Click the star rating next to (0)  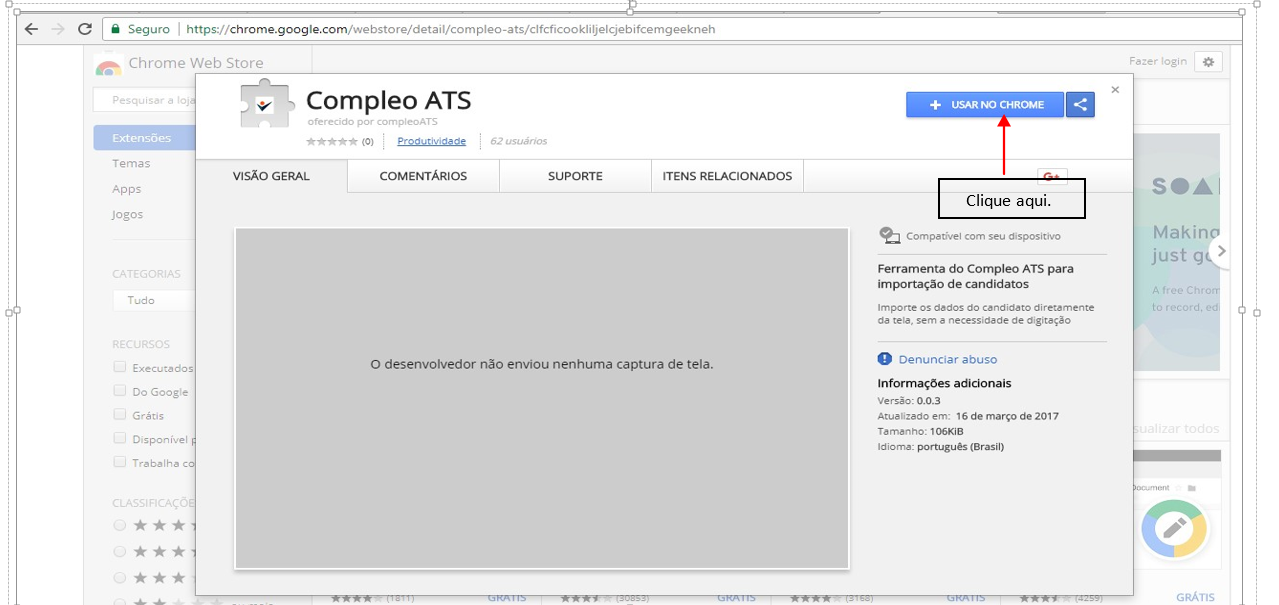coord(332,141)
